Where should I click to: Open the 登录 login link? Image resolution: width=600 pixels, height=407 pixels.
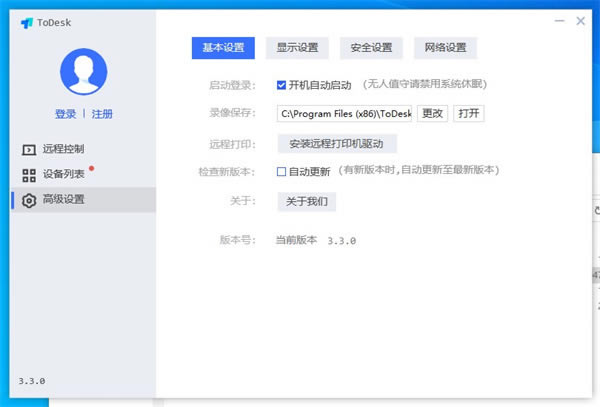[x=65, y=114]
